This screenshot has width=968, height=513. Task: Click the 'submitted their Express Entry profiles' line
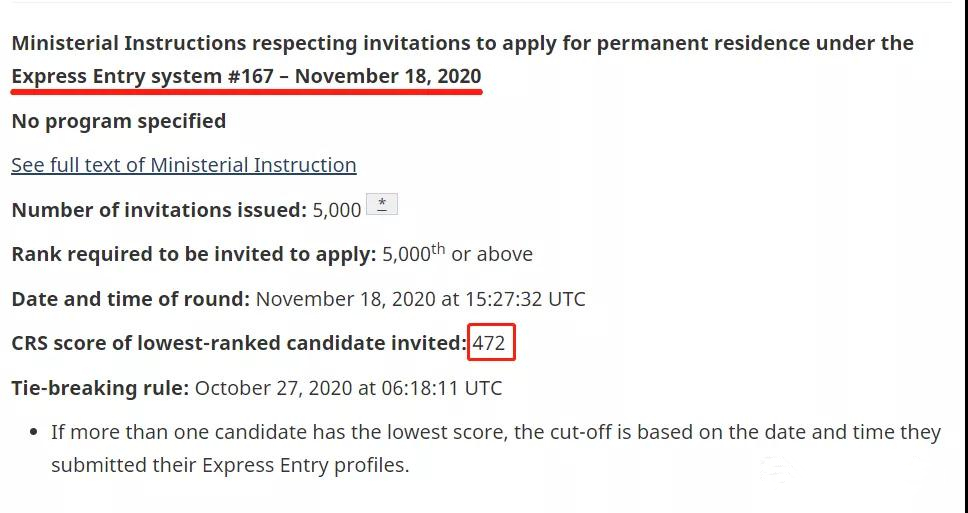(230, 465)
